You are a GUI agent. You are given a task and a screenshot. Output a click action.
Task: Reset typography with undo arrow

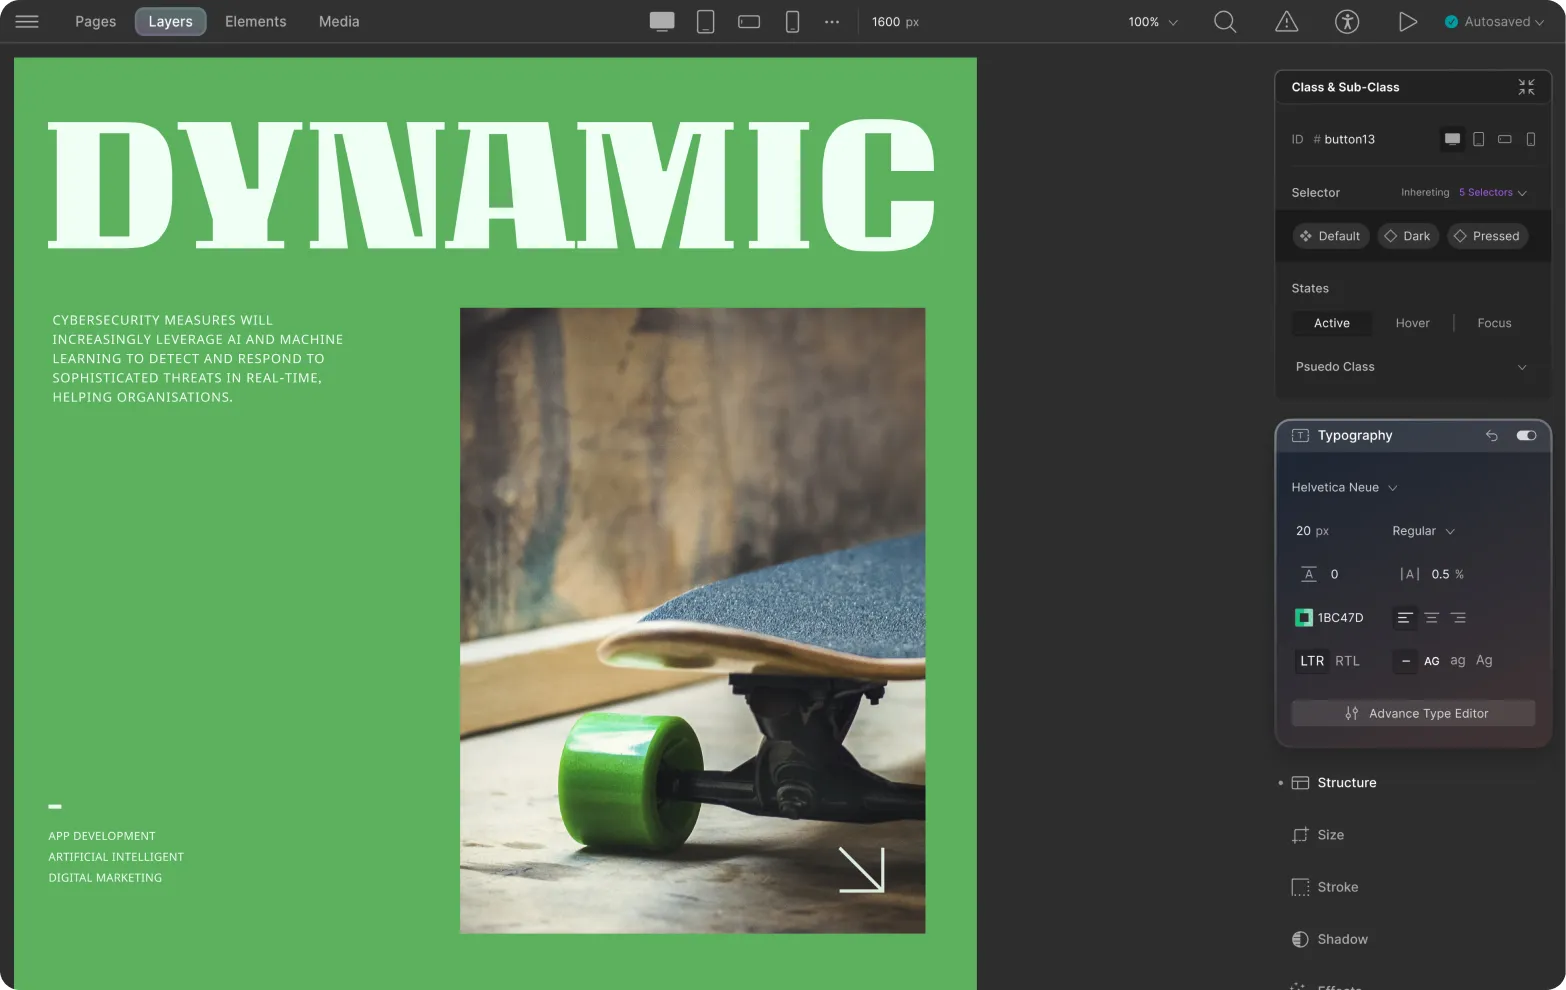[x=1491, y=435]
